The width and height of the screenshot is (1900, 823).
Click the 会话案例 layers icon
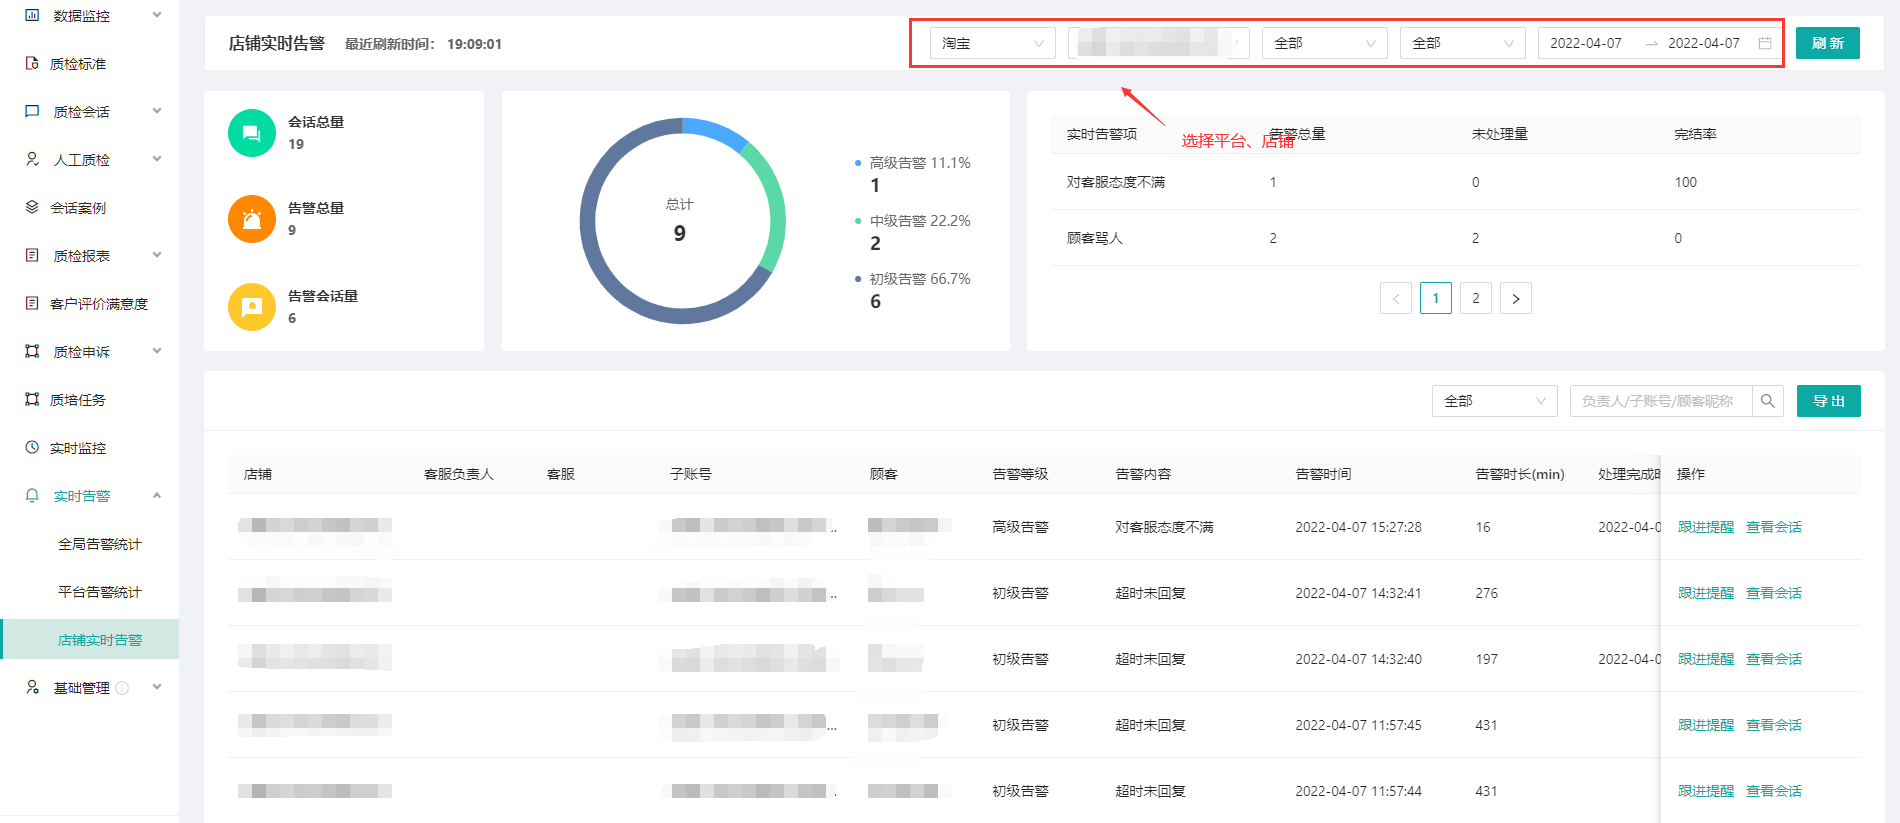[x=32, y=207]
